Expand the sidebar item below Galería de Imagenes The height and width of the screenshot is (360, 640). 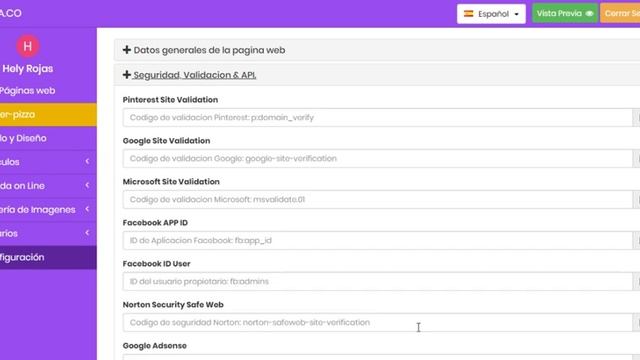click(48, 233)
